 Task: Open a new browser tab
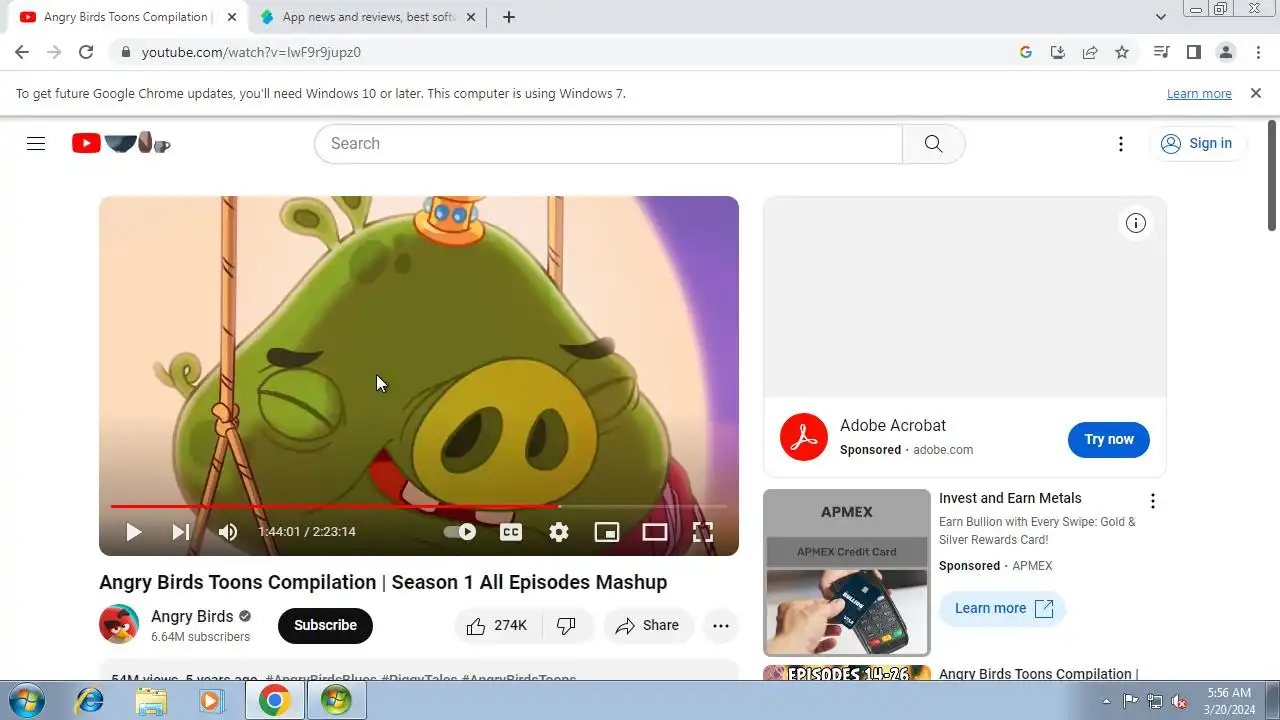[x=509, y=17]
